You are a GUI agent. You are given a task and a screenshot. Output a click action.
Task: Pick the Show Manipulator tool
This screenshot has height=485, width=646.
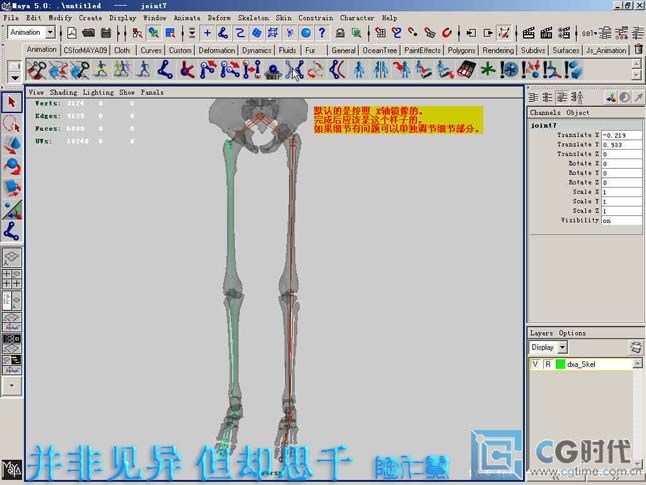12,209
